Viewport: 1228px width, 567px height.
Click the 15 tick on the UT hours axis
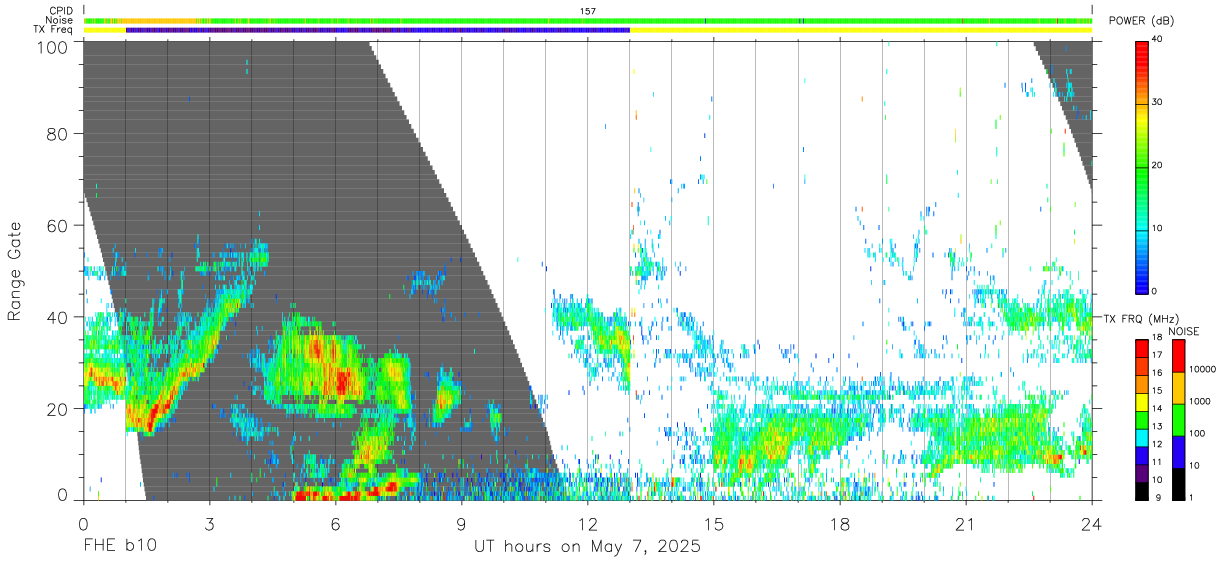(714, 524)
